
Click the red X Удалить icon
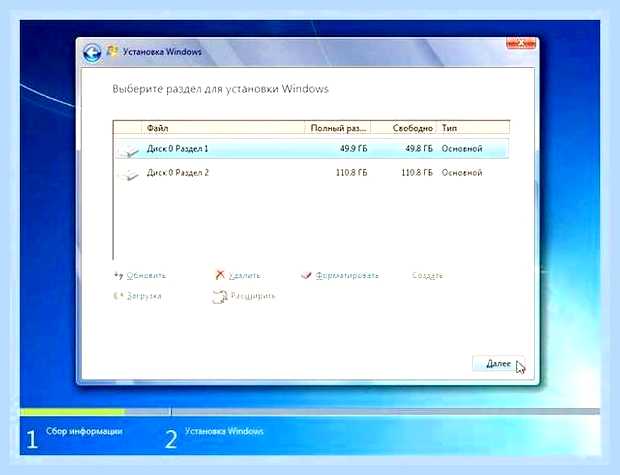[x=220, y=274]
